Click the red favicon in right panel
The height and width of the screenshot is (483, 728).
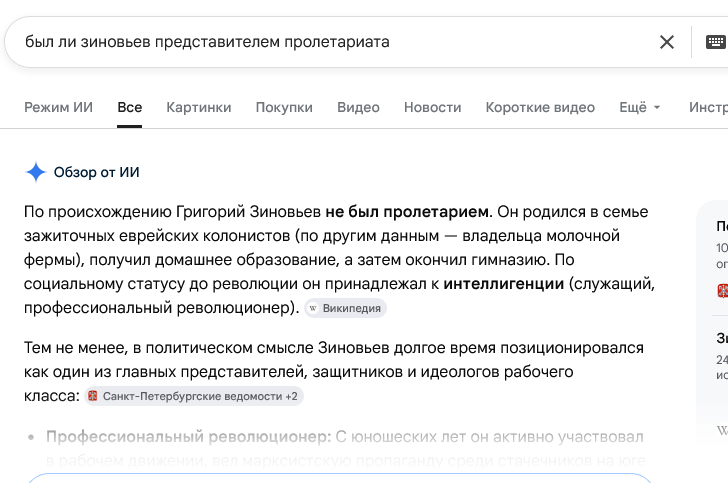tap(722, 291)
